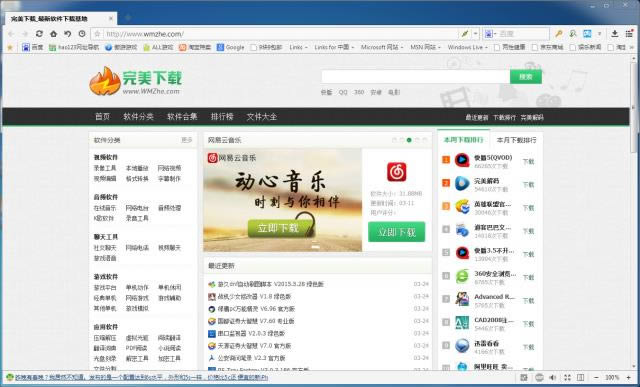The image size is (640, 387).
Task: Switch to the 本月下载排行 tab
Action: [516, 140]
